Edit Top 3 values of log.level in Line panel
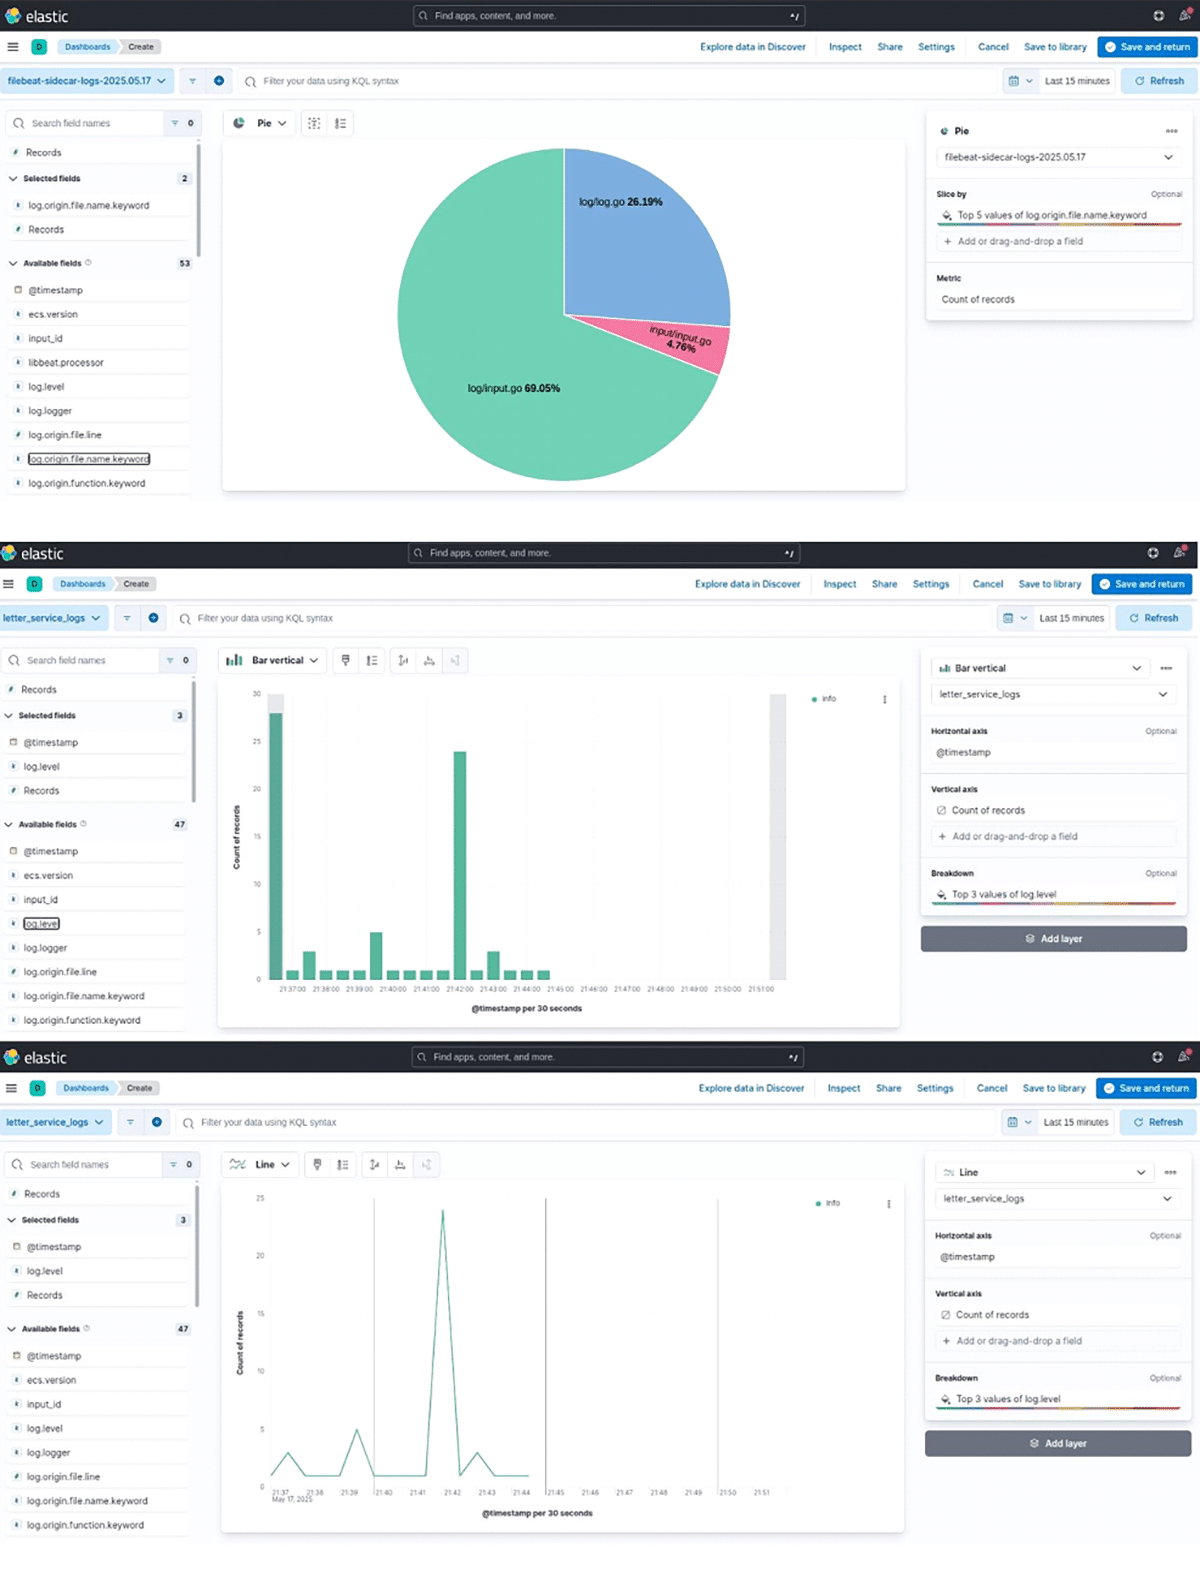1200x1586 pixels. click(x=1058, y=1399)
